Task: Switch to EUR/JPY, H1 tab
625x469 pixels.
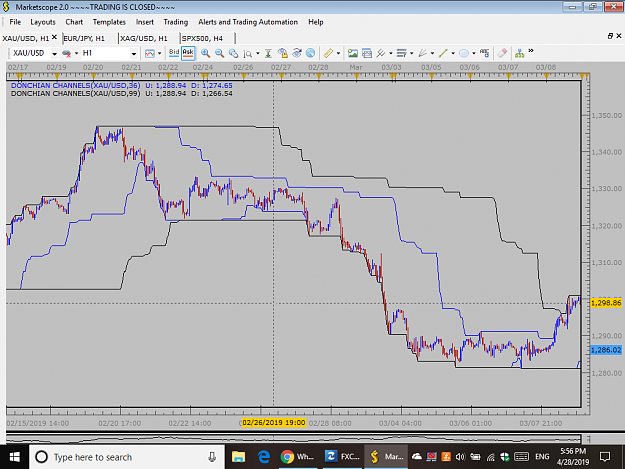Action: (x=84, y=38)
